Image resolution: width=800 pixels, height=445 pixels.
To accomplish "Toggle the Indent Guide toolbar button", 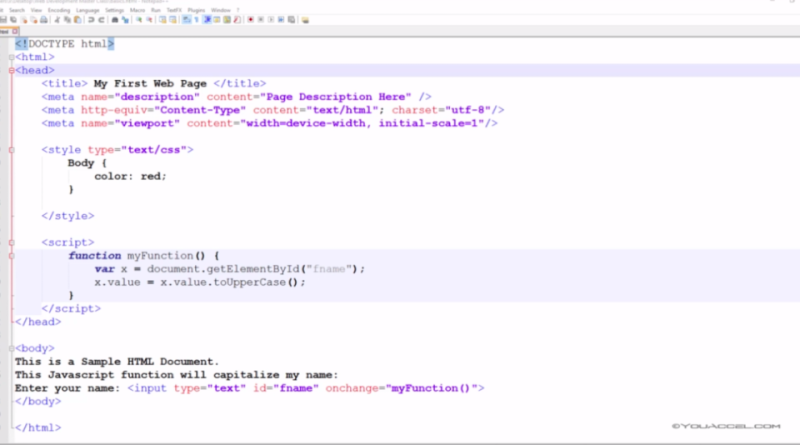I will click(207, 19).
